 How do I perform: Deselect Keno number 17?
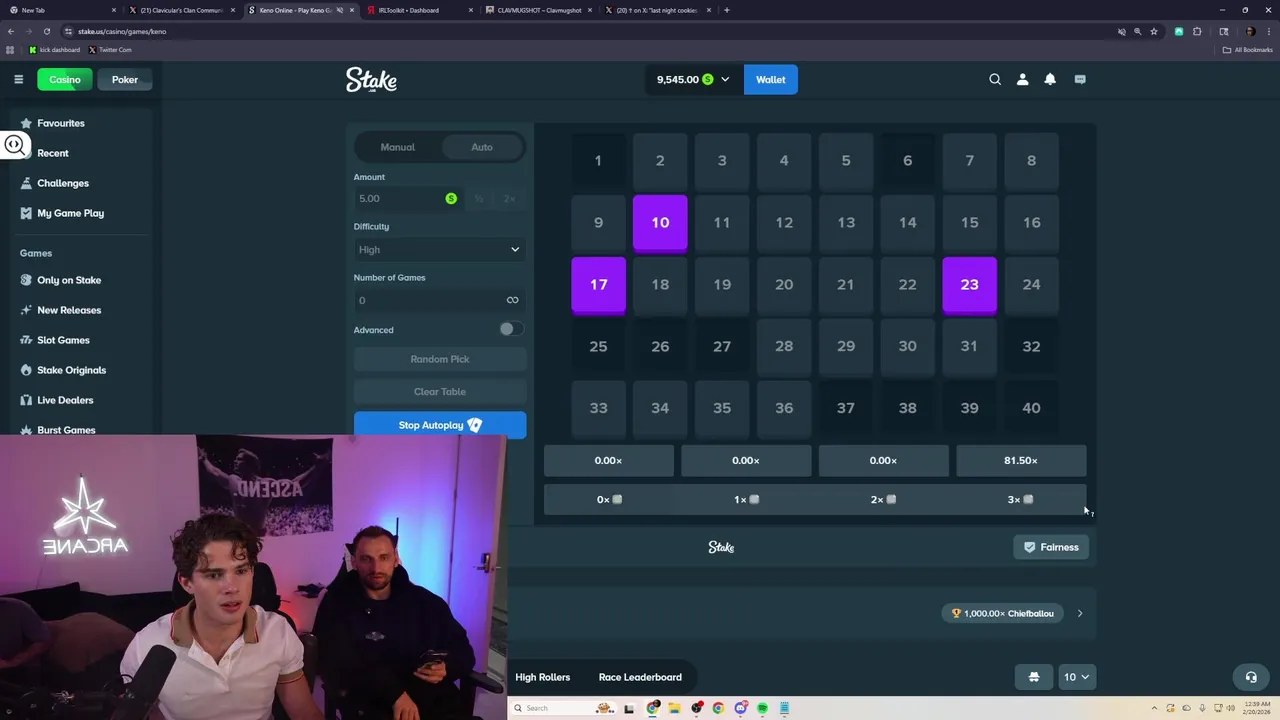[x=598, y=285]
